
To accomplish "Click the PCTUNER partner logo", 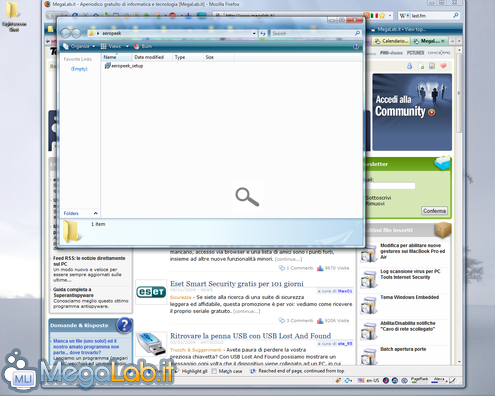I will point(415,53).
